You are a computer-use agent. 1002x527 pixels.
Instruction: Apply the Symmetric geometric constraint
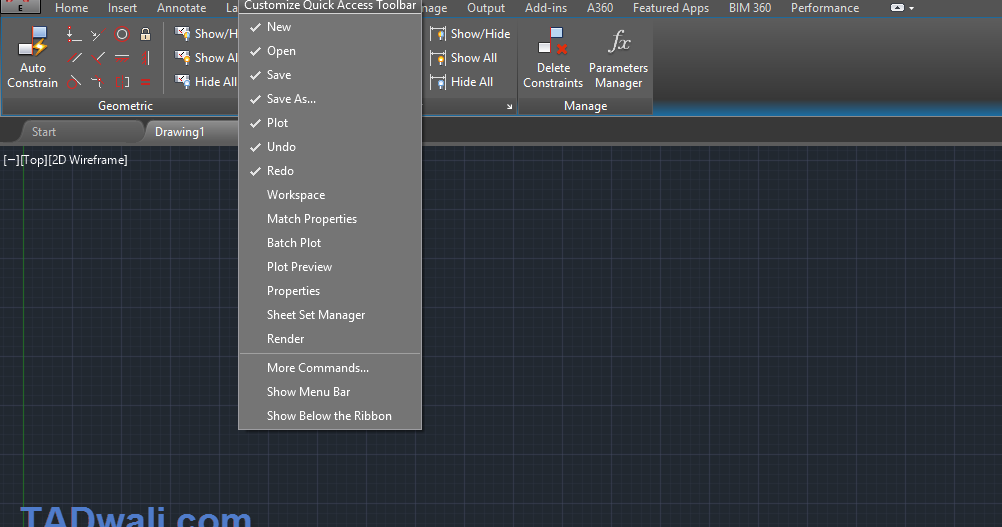tap(122, 82)
